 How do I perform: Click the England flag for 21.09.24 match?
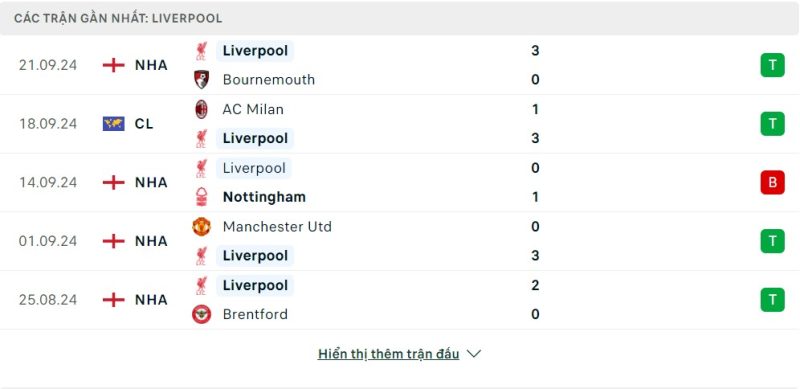click(113, 65)
